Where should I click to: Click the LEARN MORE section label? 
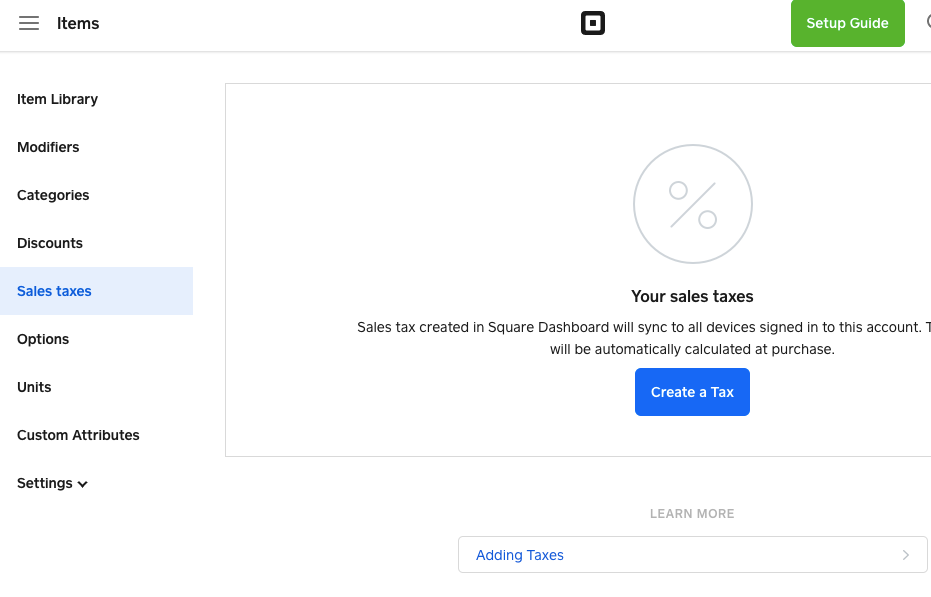(692, 513)
